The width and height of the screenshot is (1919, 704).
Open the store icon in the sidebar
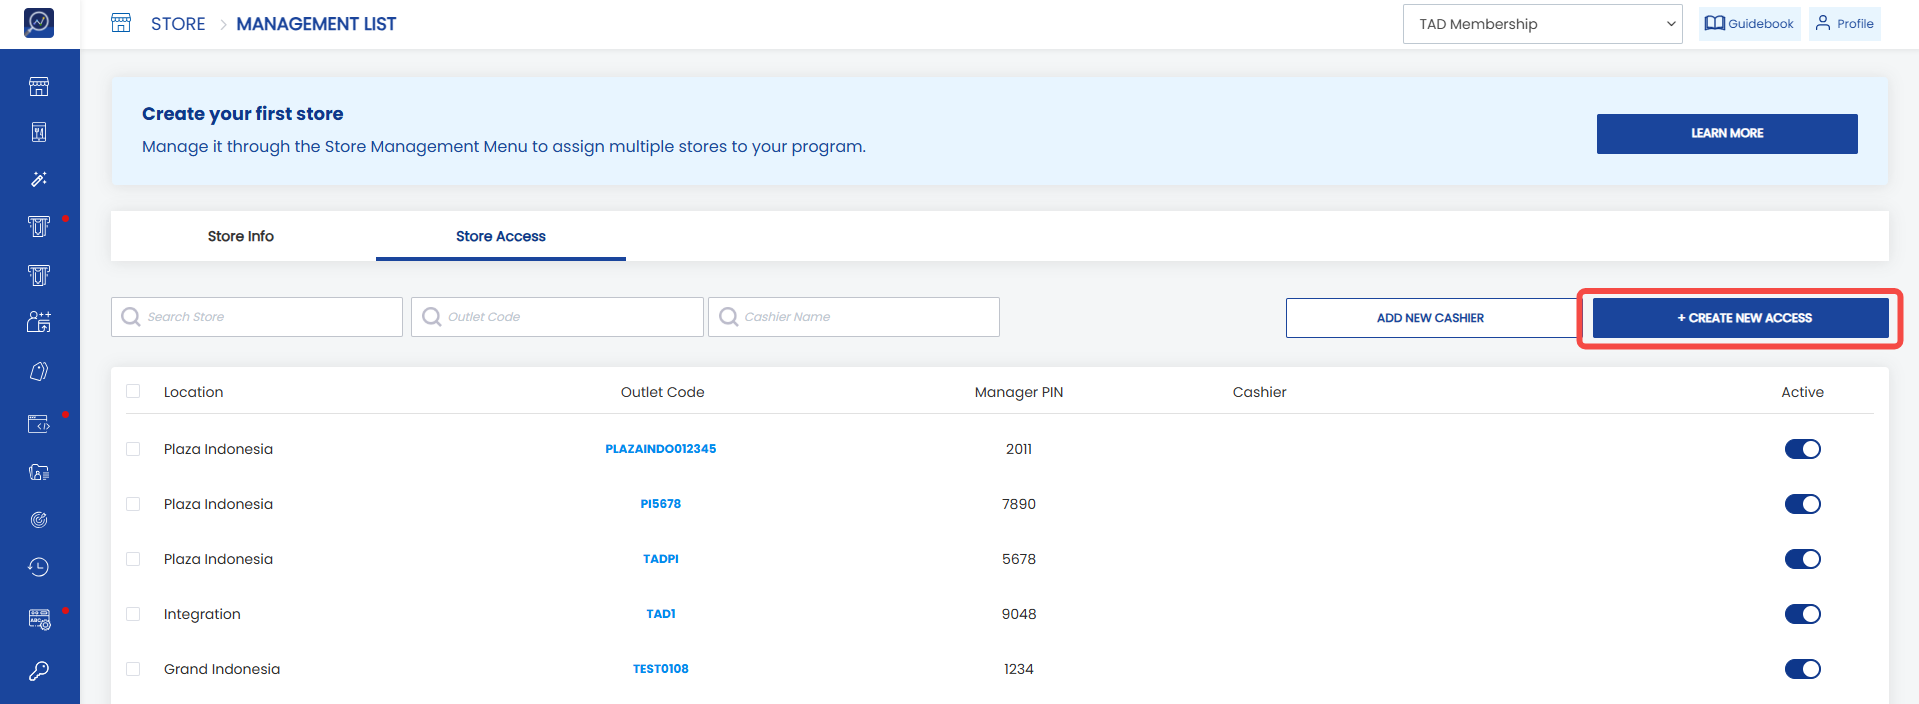point(39,87)
